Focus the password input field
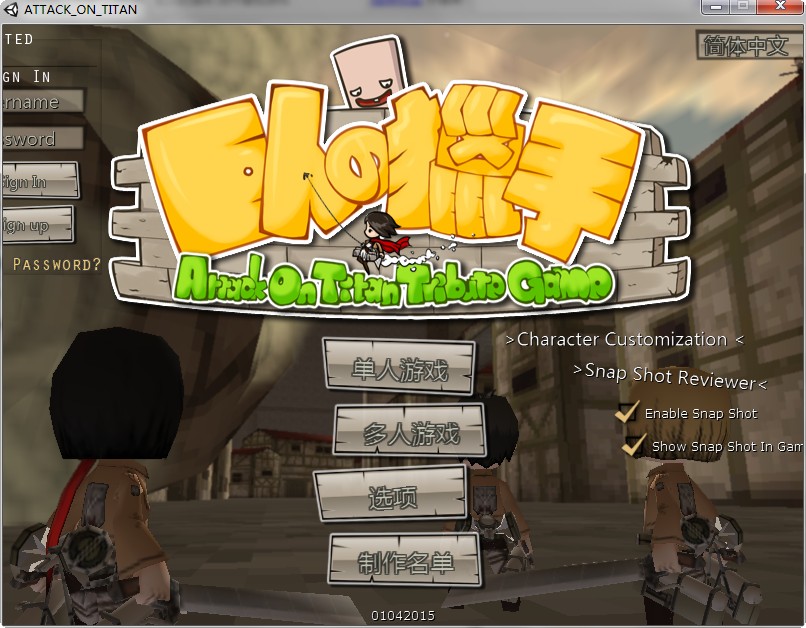The height and width of the screenshot is (628, 806). (42, 139)
